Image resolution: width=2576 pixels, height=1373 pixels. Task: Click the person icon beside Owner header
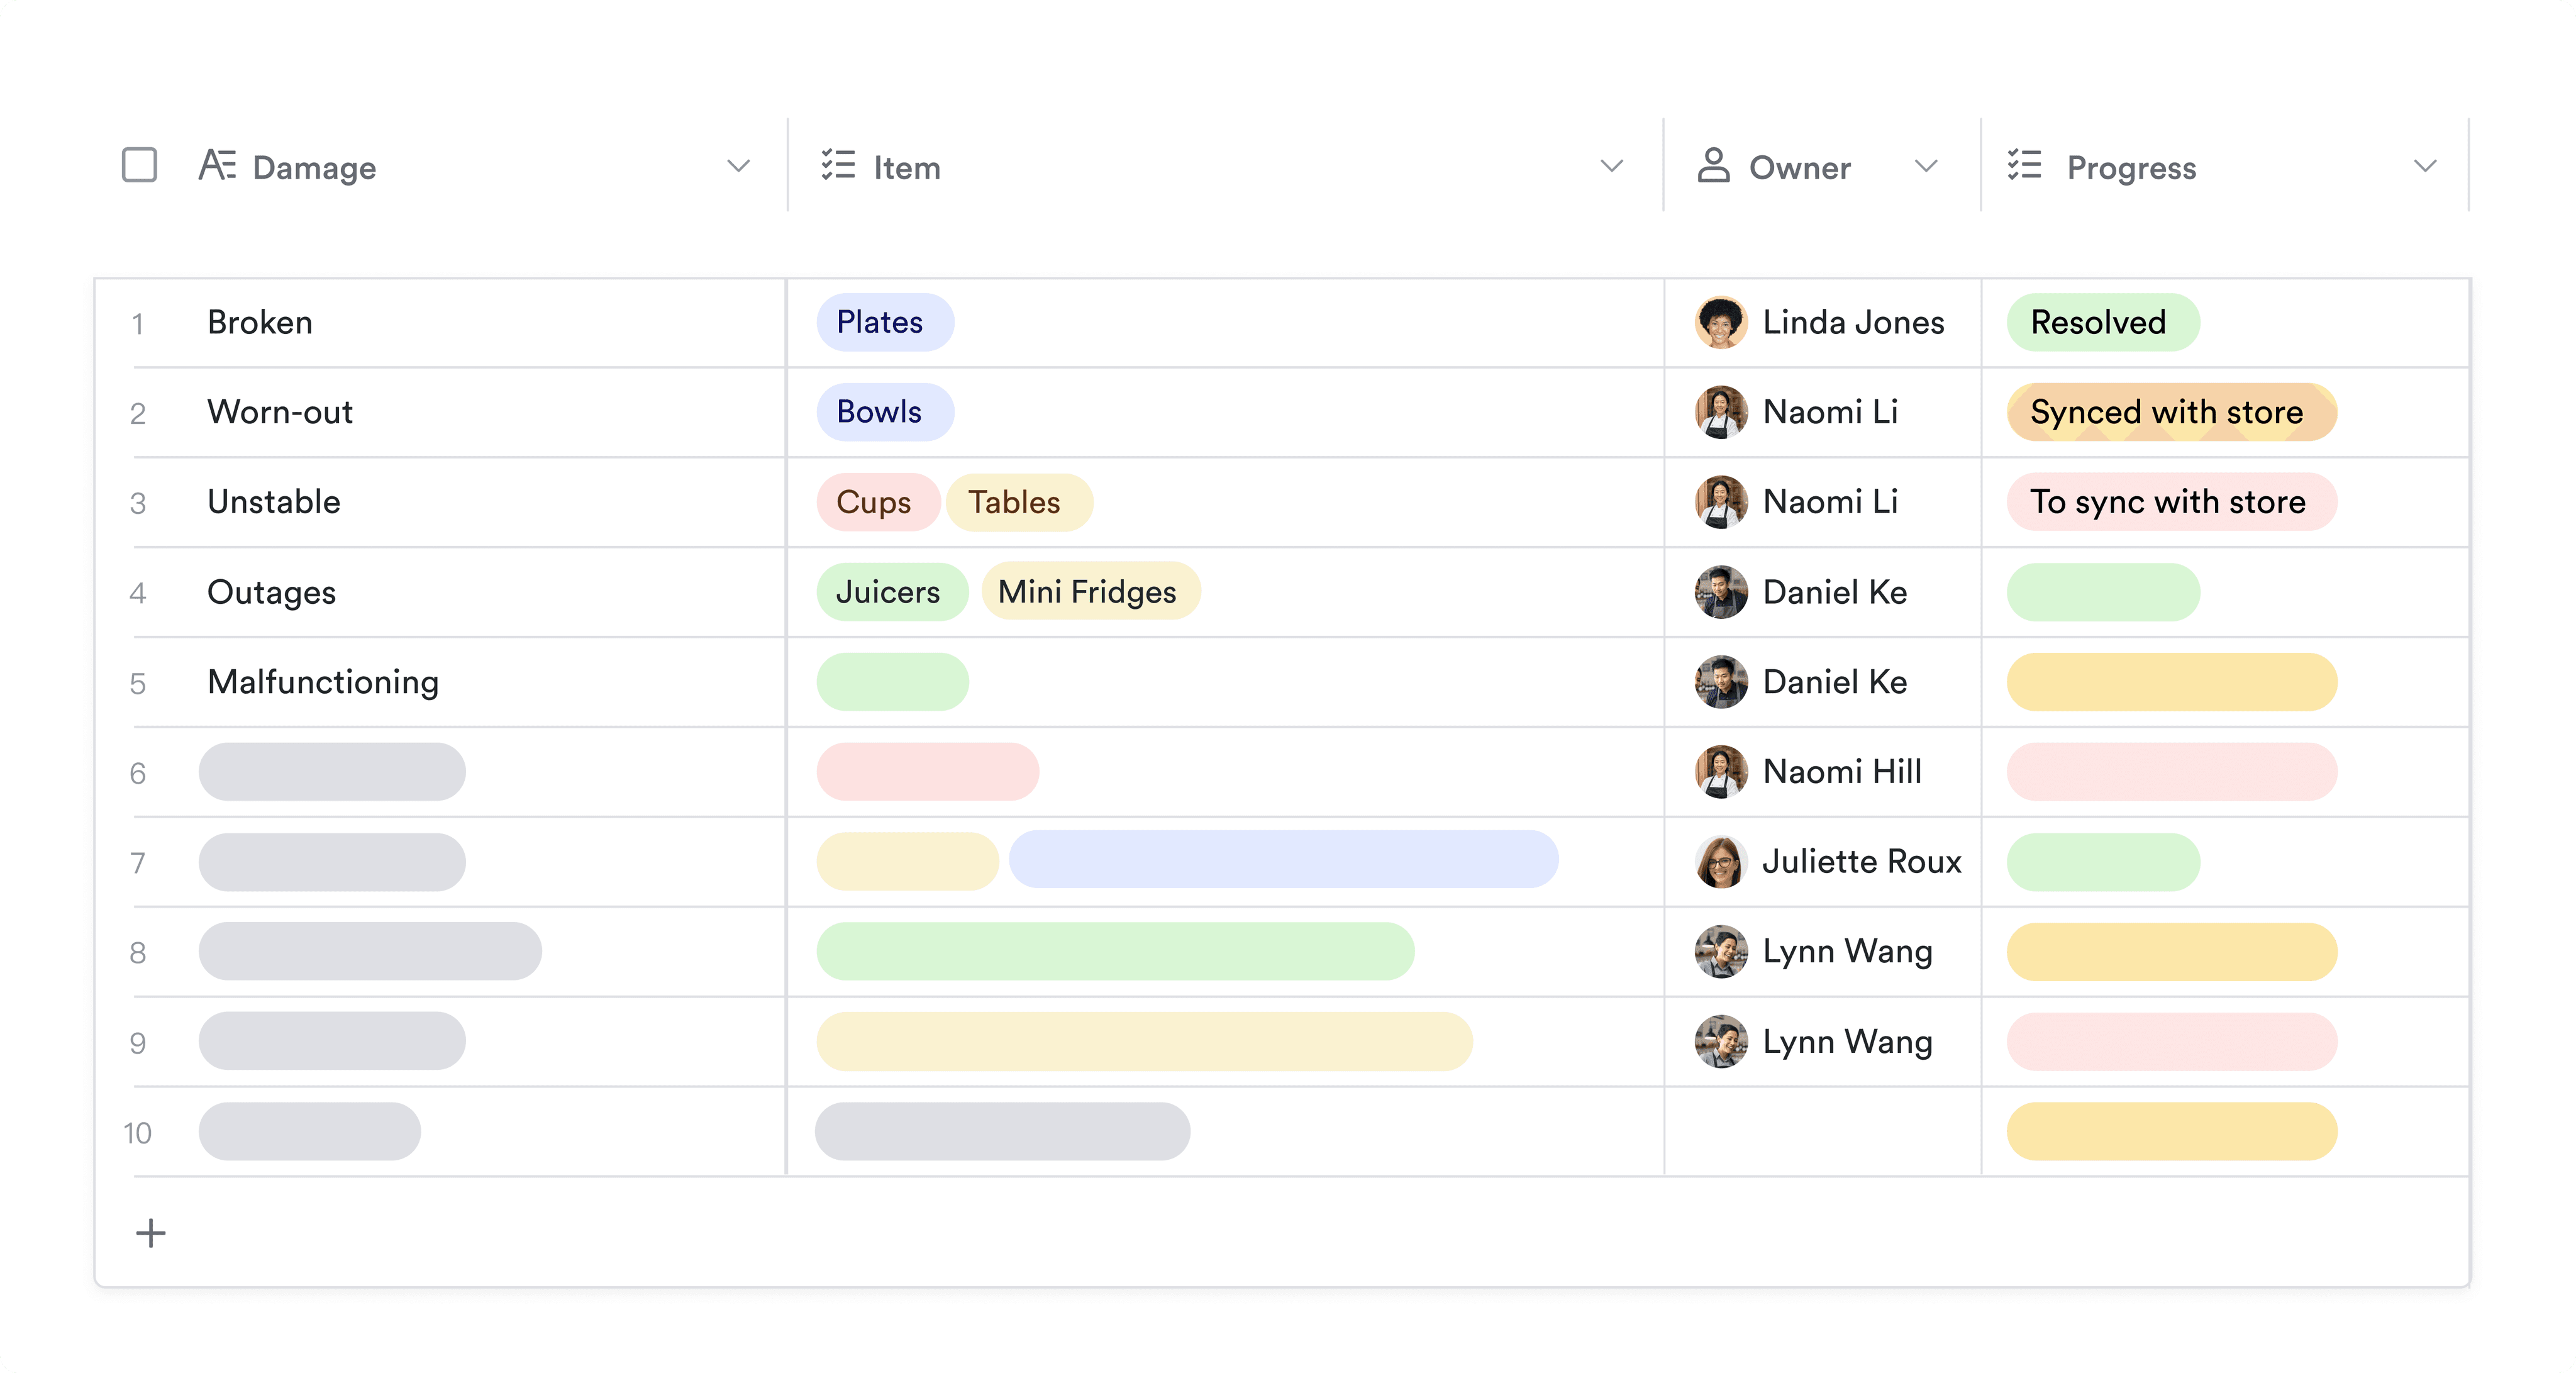(x=1713, y=165)
